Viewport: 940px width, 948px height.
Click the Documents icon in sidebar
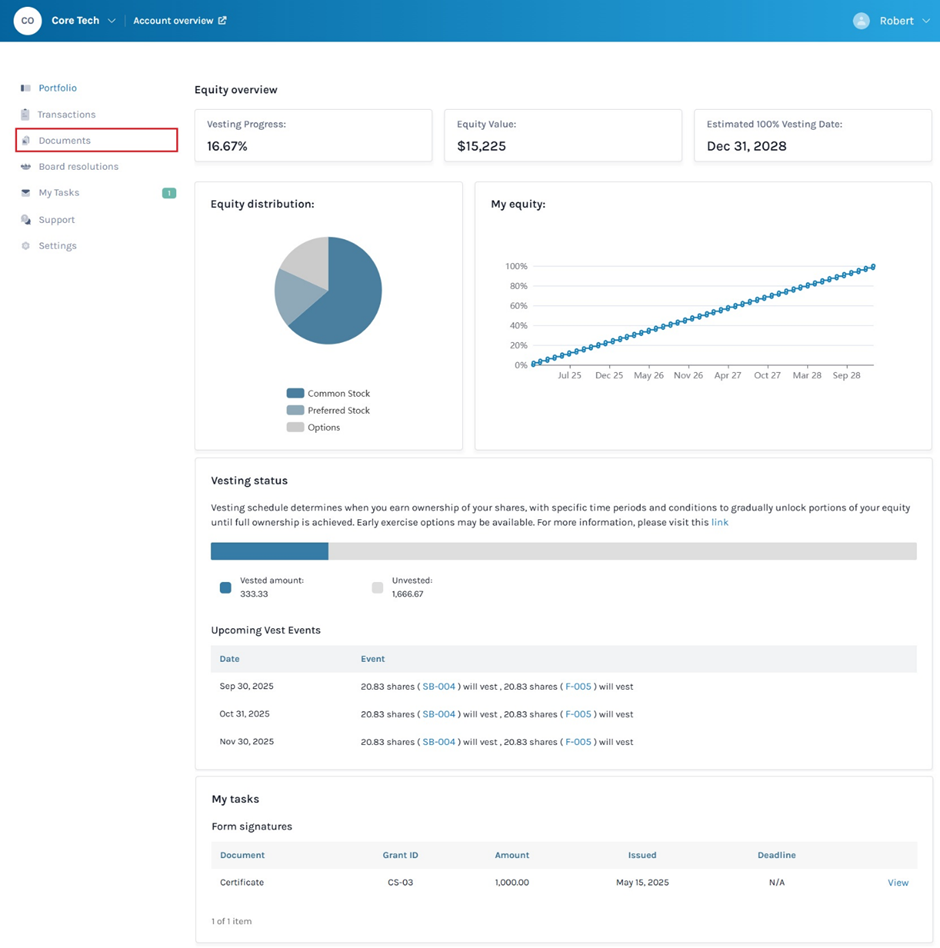(26, 141)
